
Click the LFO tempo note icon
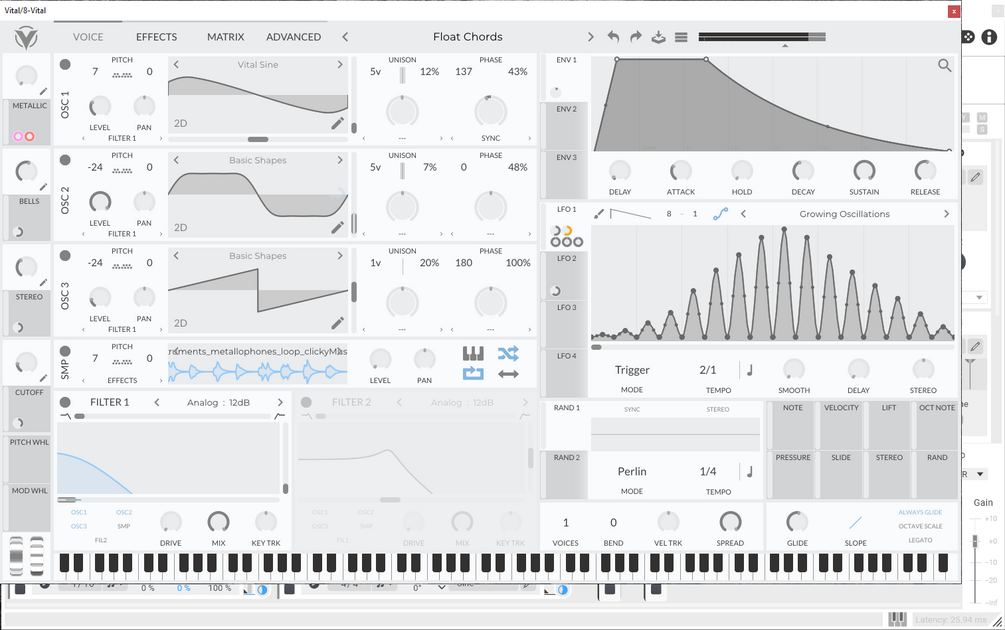click(749, 370)
